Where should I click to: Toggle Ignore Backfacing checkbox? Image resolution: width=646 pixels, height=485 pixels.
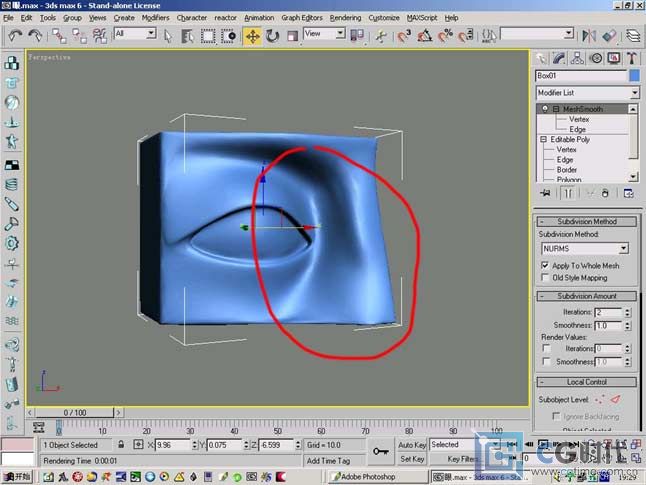click(556, 416)
